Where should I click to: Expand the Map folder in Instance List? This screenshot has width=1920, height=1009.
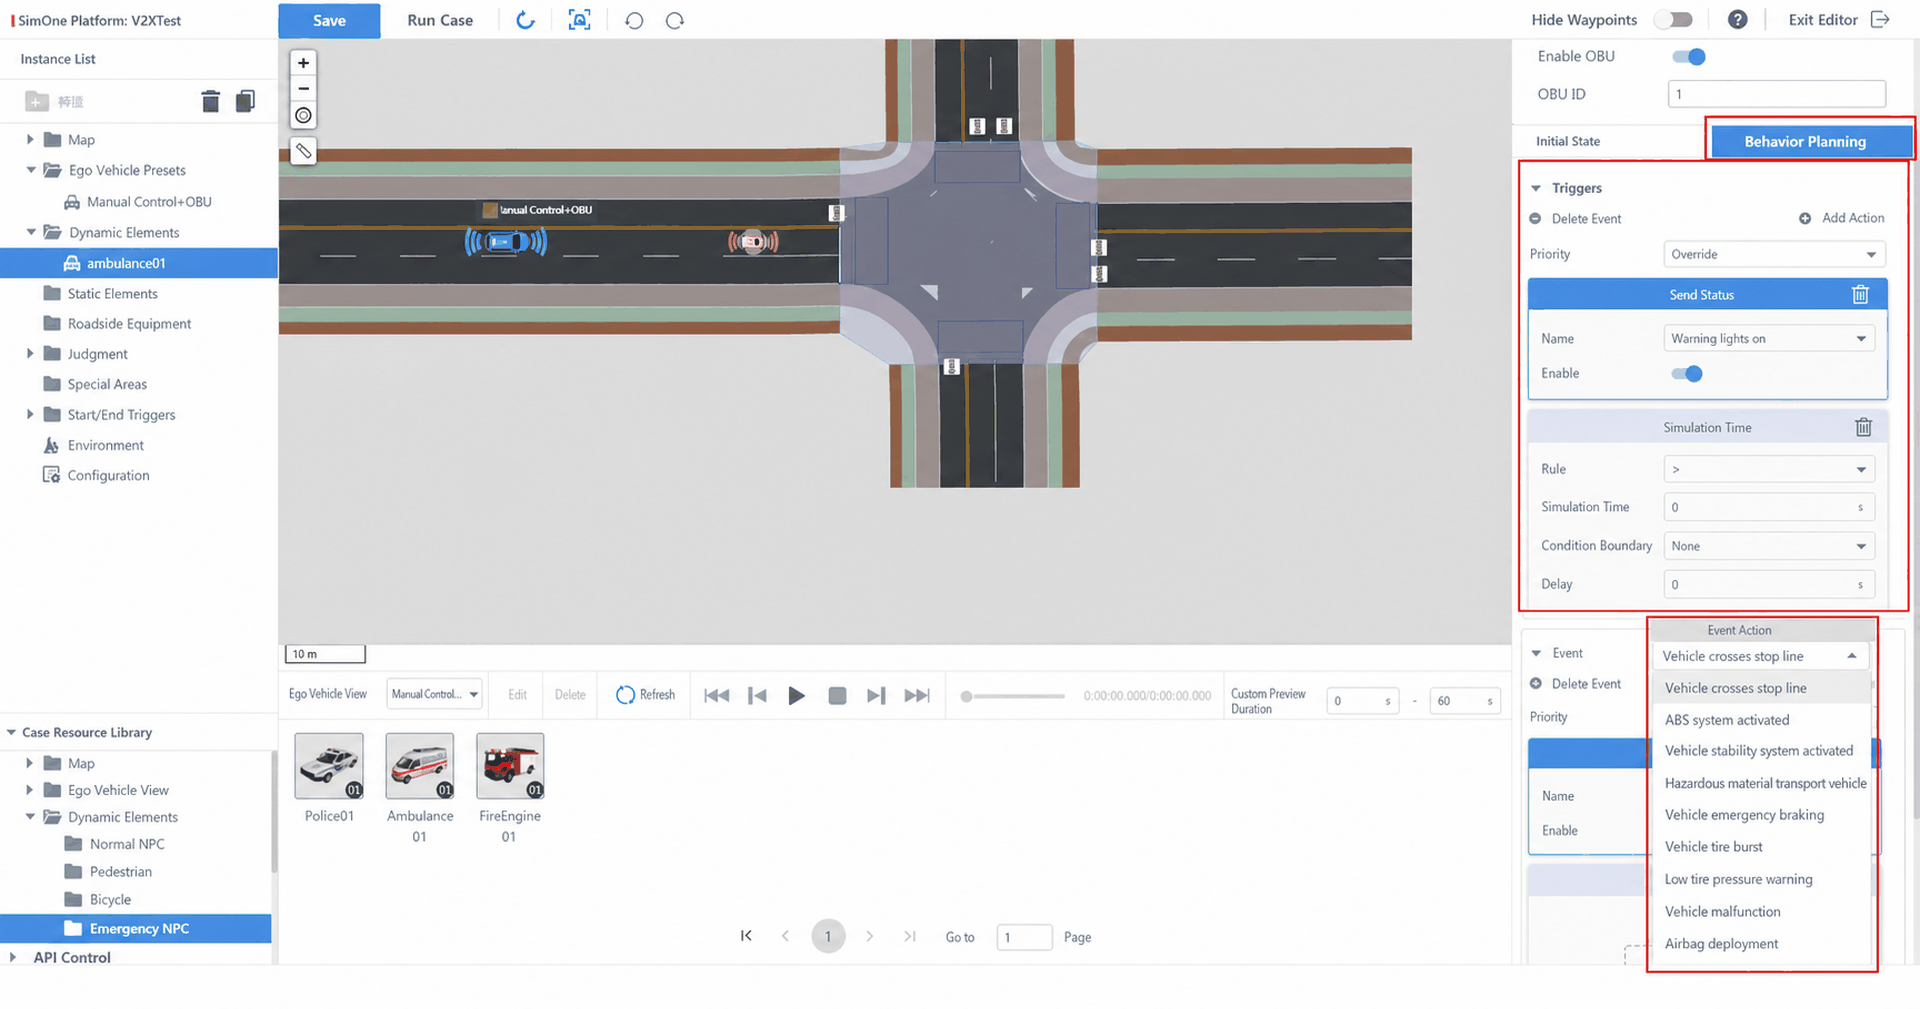click(x=30, y=140)
